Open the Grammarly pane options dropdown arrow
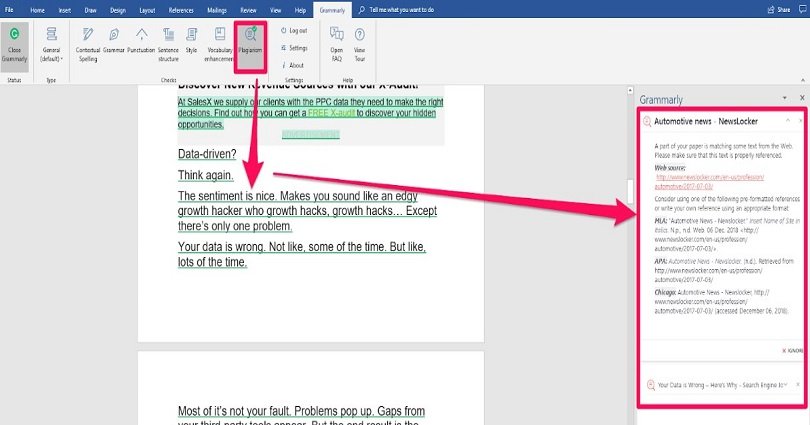 point(785,98)
